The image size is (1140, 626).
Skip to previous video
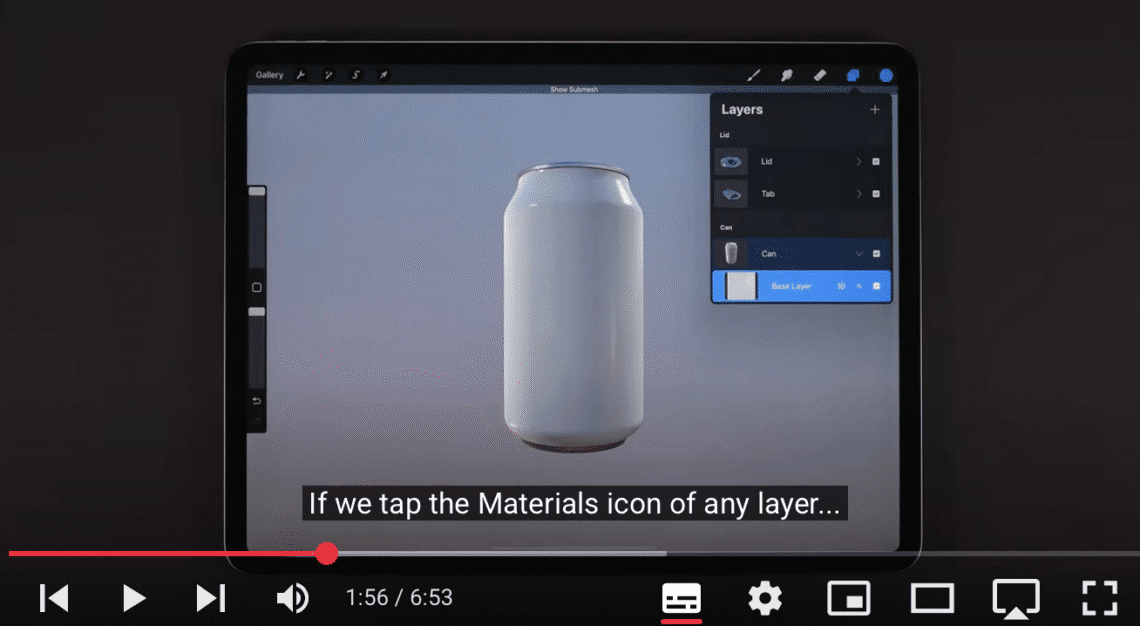tap(54, 598)
